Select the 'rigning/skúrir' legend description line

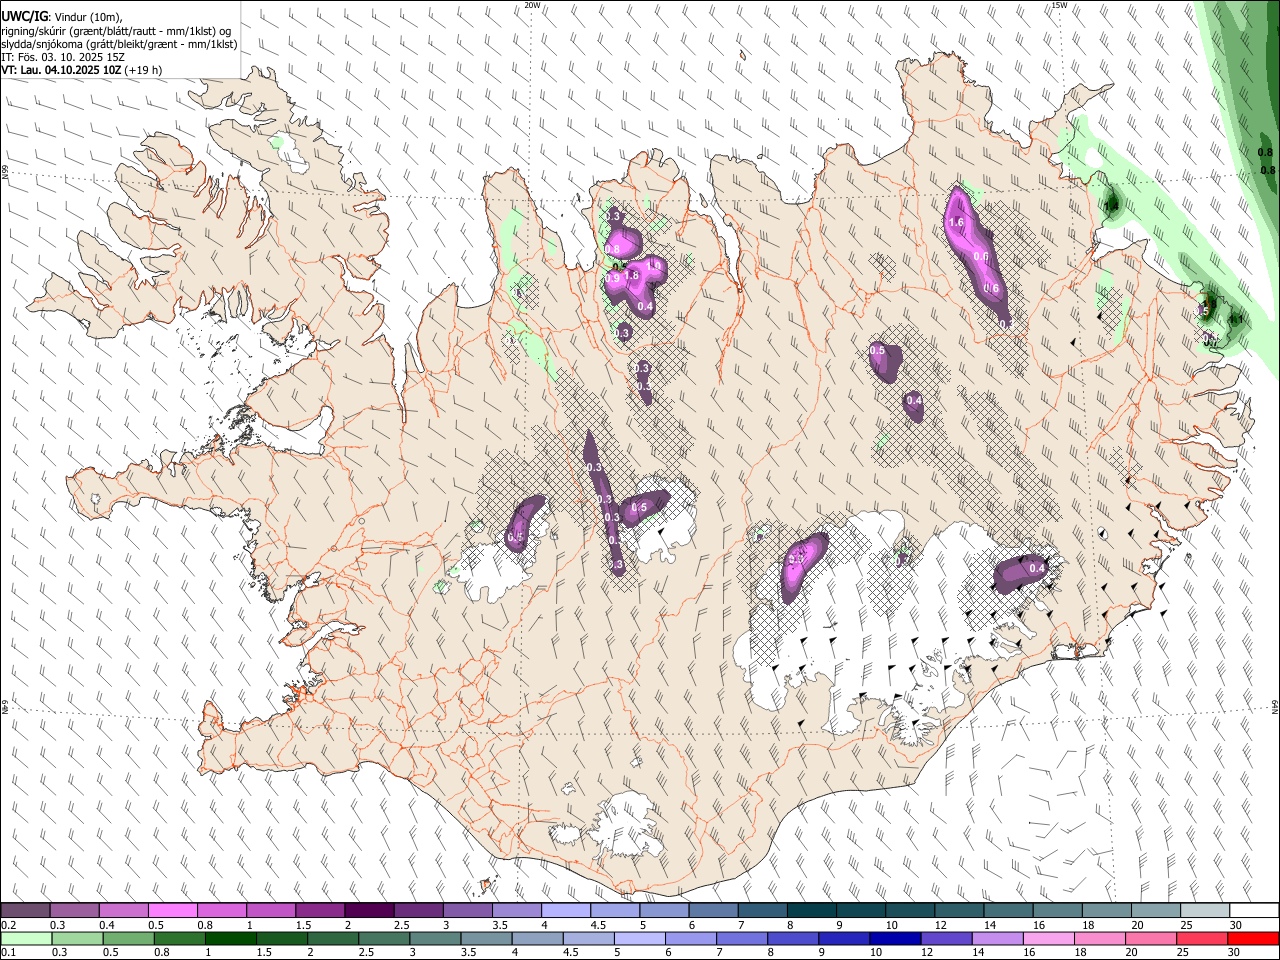[118, 31]
